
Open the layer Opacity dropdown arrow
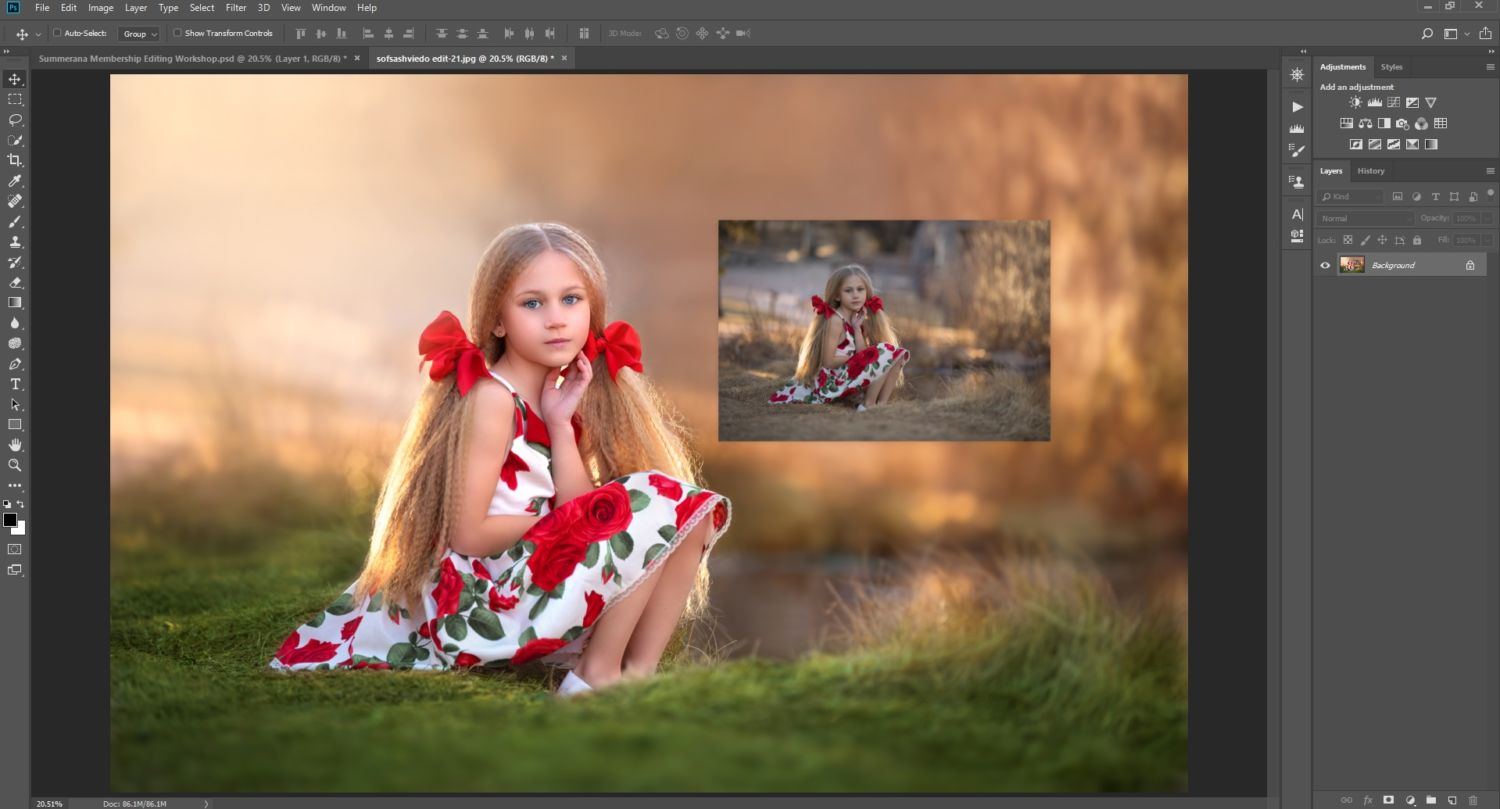pyautogui.click(x=1488, y=218)
